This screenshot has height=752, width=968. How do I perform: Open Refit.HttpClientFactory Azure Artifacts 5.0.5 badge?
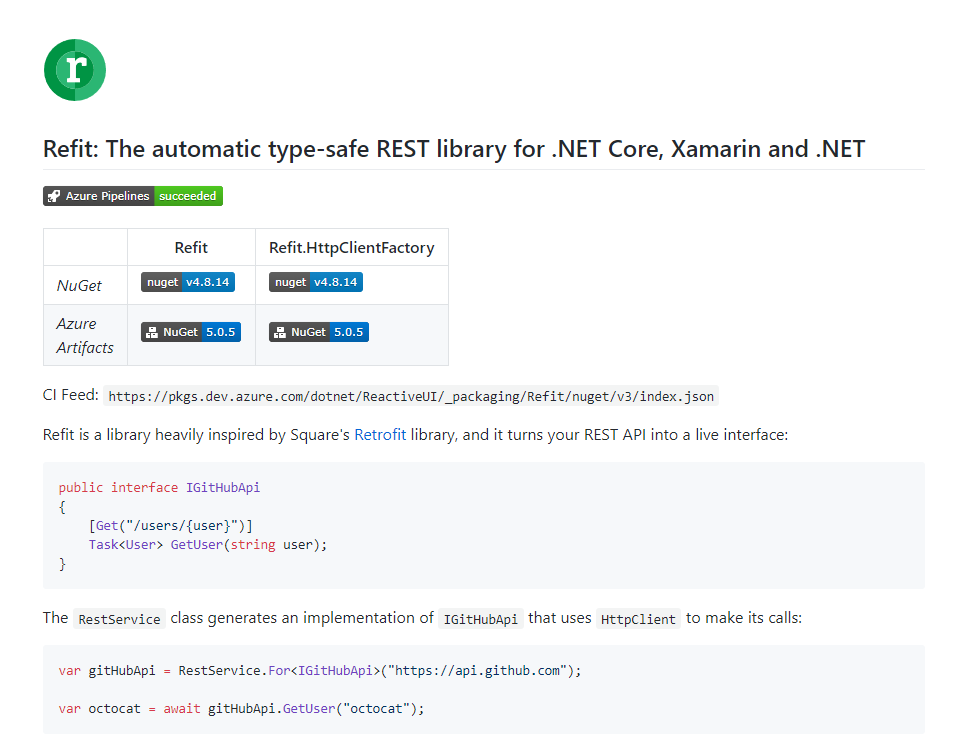point(319,332)
